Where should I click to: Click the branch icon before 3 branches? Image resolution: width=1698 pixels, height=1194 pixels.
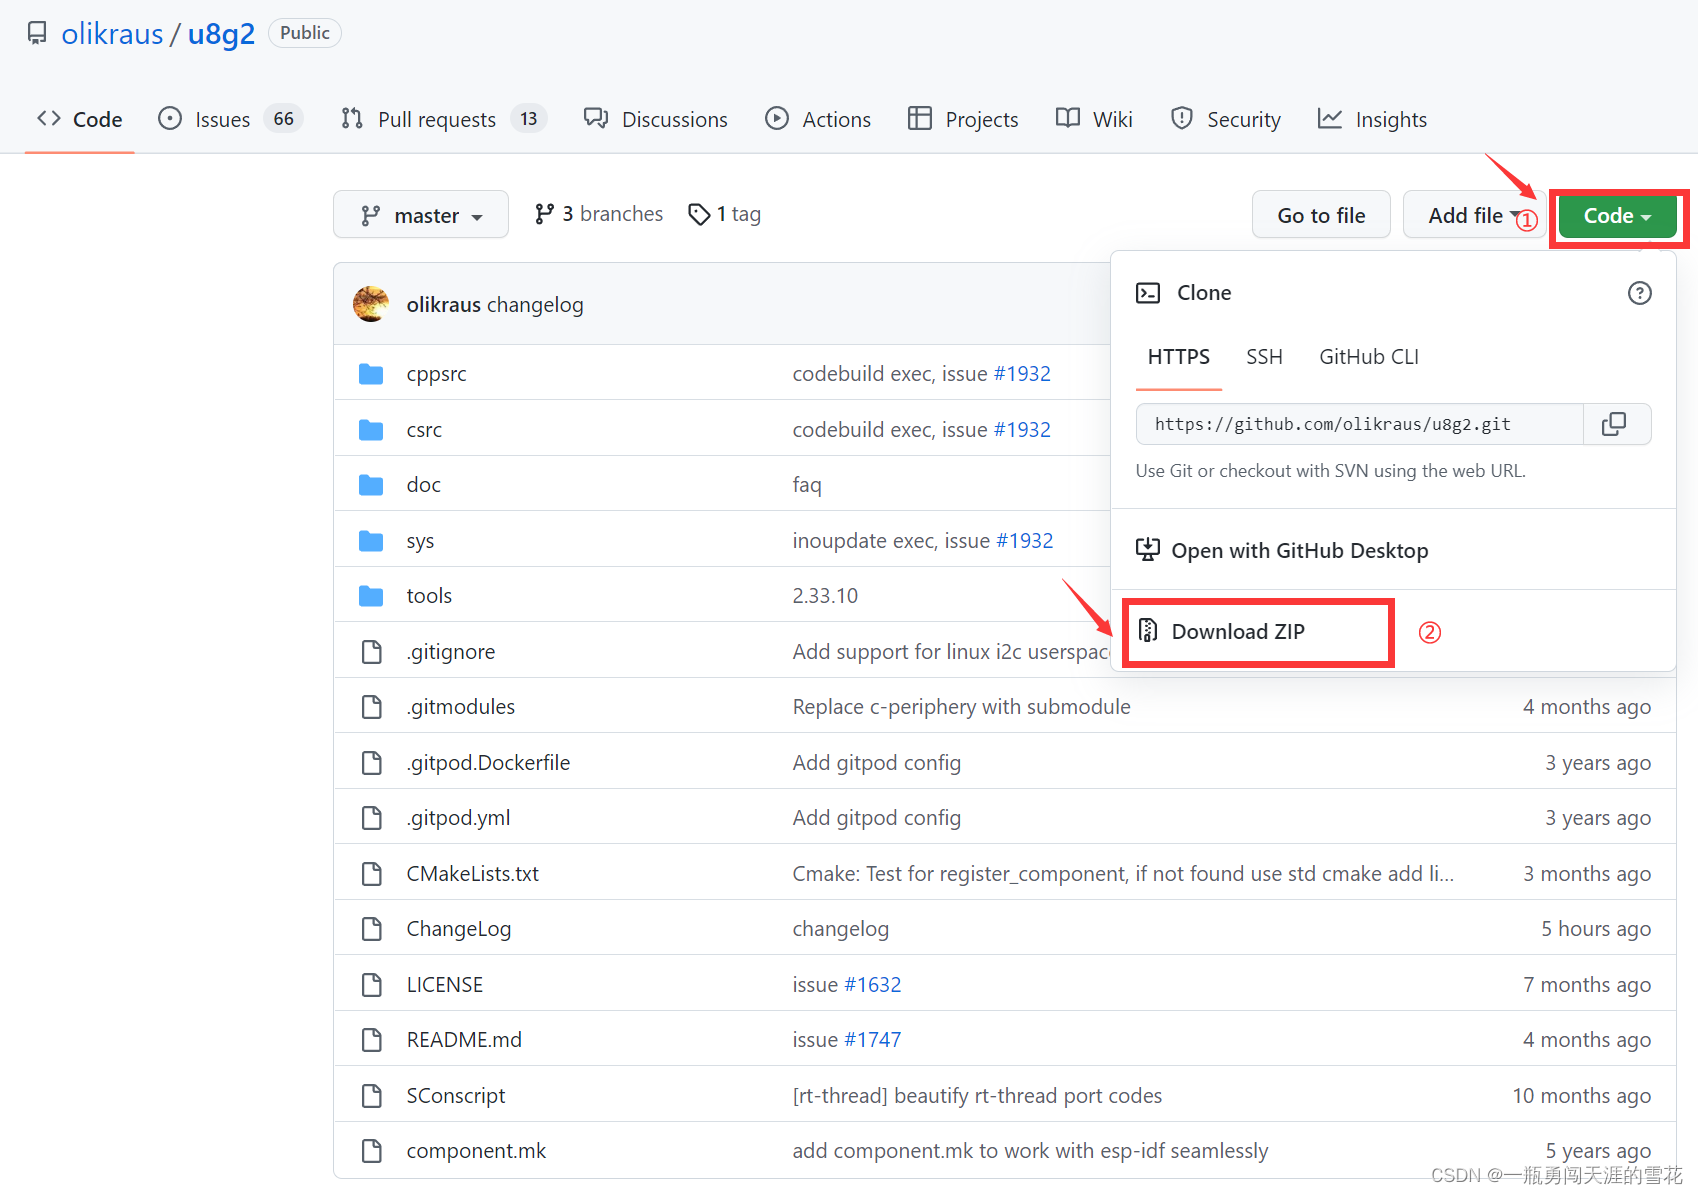click(x=544, y=214)
